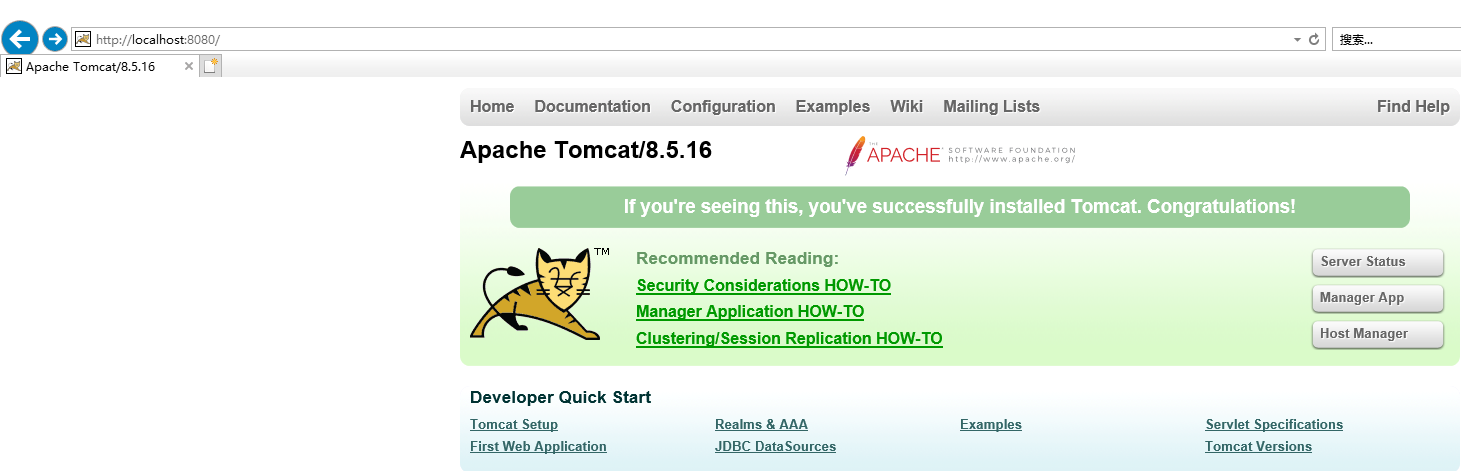Click the Tomcat cat mascot image
The height and width of the screenshot is (471, 1461).
coord(540,294)
